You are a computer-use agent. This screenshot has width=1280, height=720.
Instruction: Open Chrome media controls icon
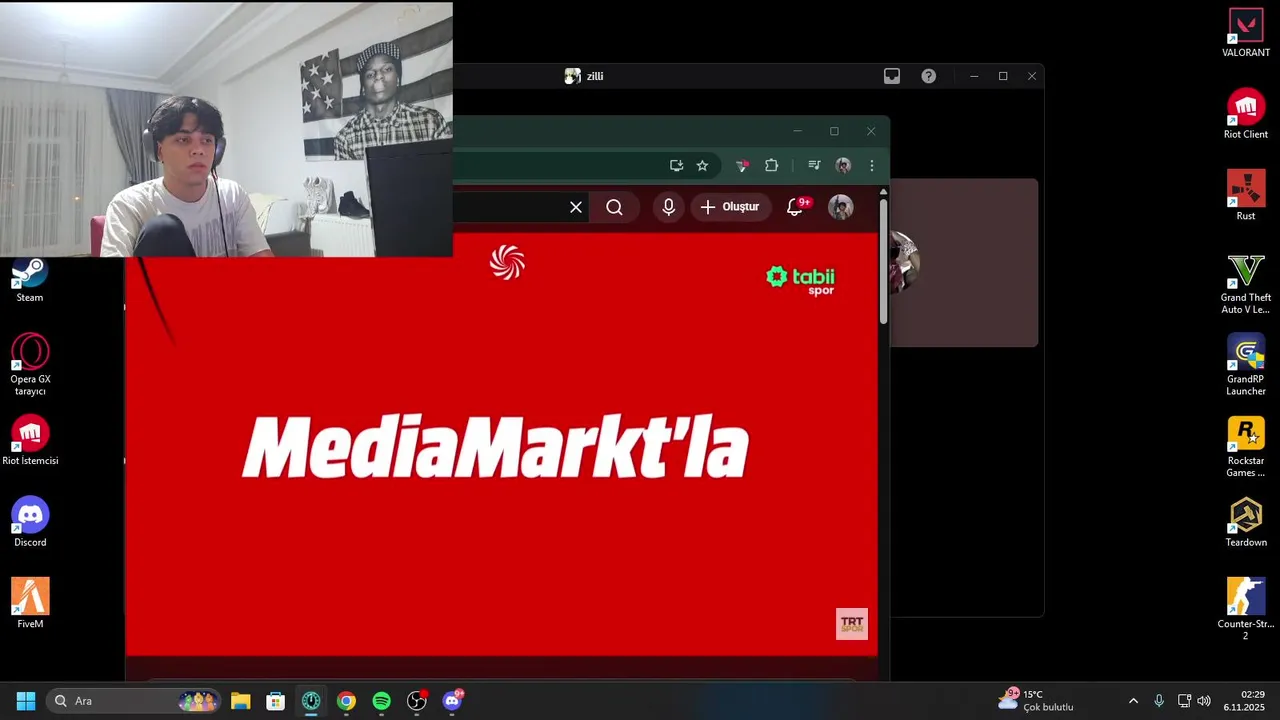[814, 166]
